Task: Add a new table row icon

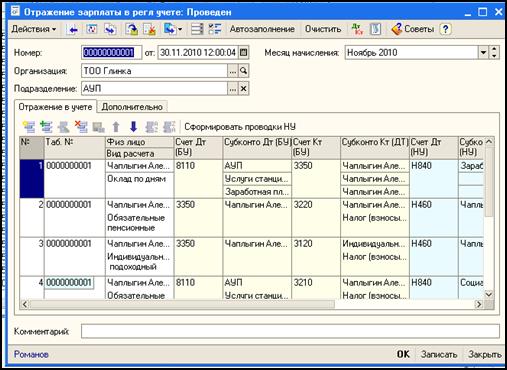Action: pos(29,127)
